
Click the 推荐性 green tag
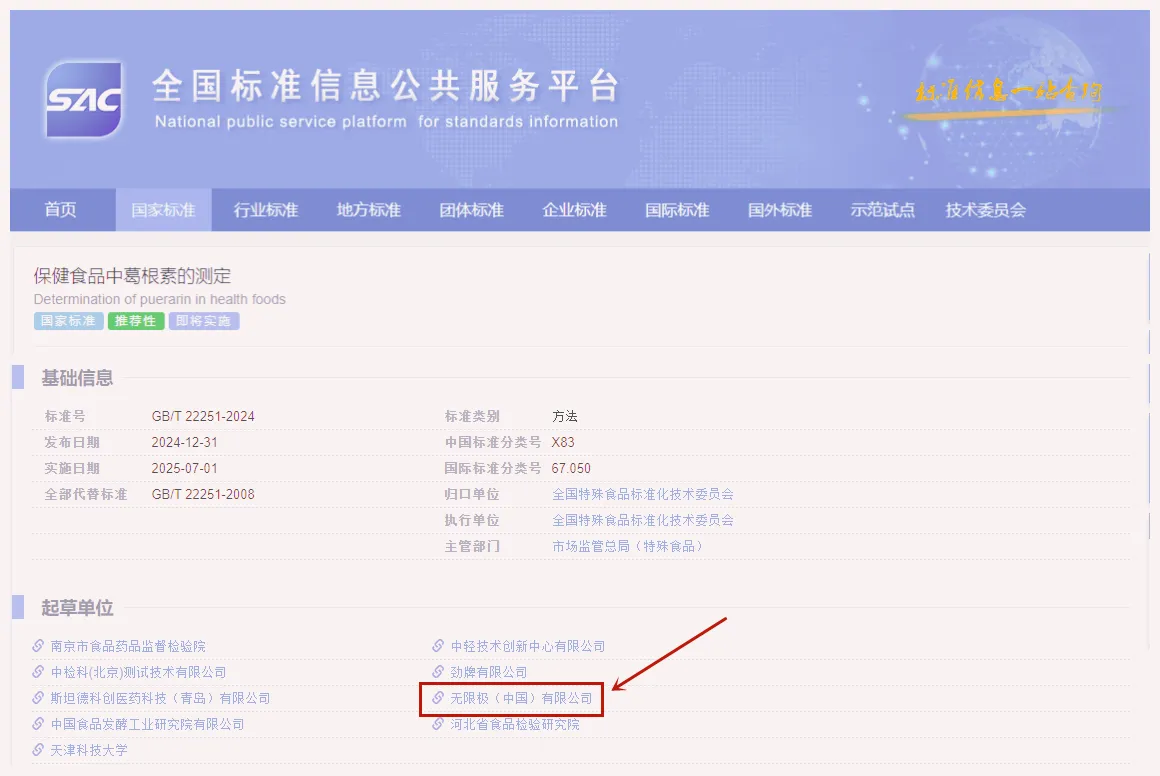click(x=135, y=321)
